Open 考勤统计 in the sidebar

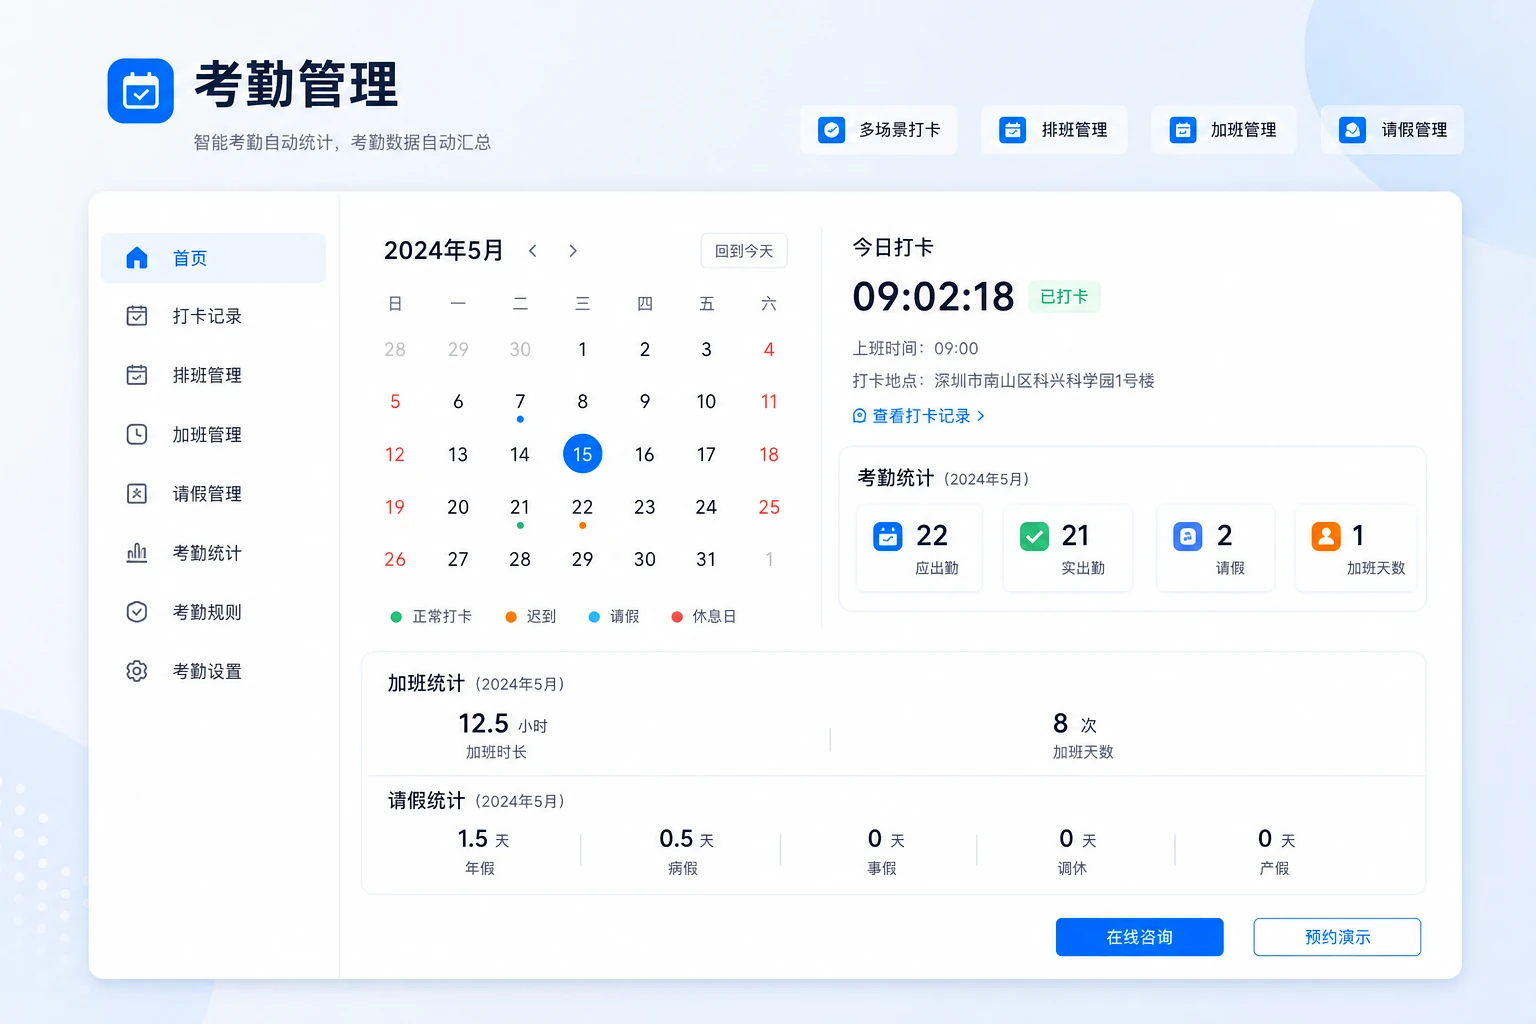[x=213, y=552]
